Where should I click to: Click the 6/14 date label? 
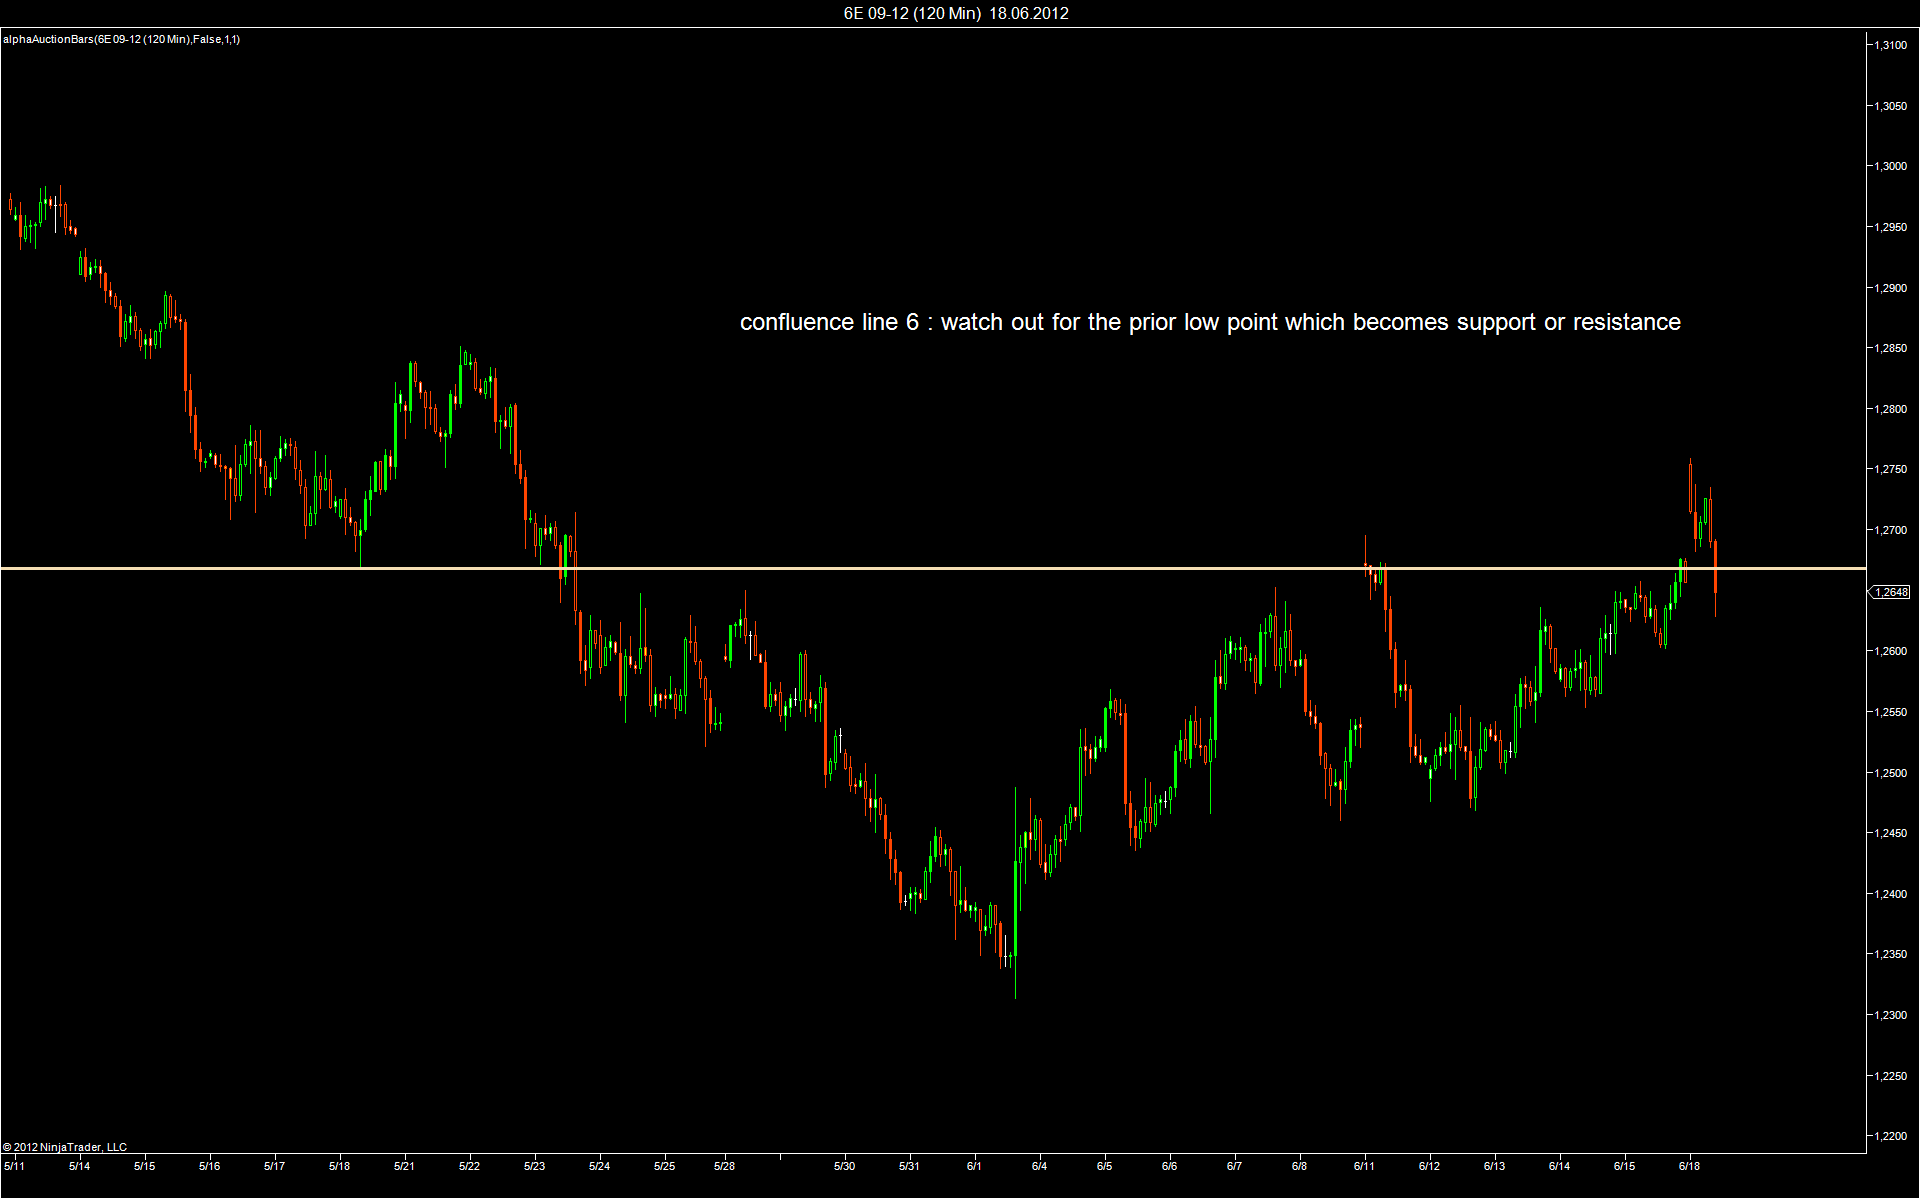1559,1166
